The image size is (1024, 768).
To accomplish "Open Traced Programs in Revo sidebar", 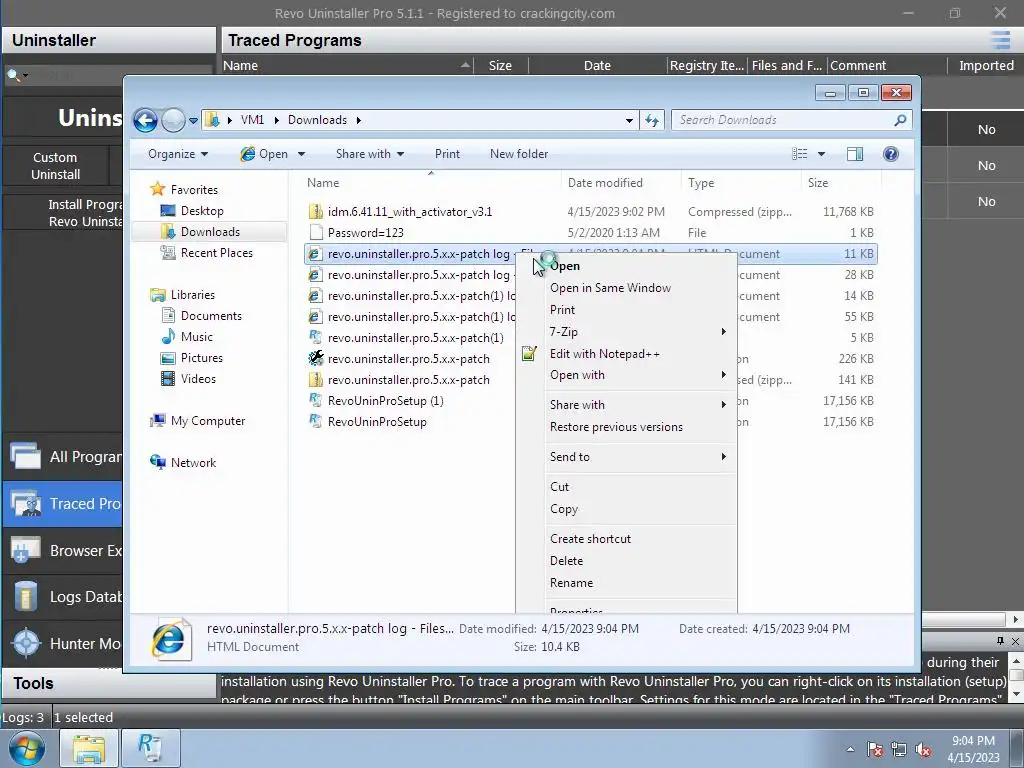I will click(63, 504).
